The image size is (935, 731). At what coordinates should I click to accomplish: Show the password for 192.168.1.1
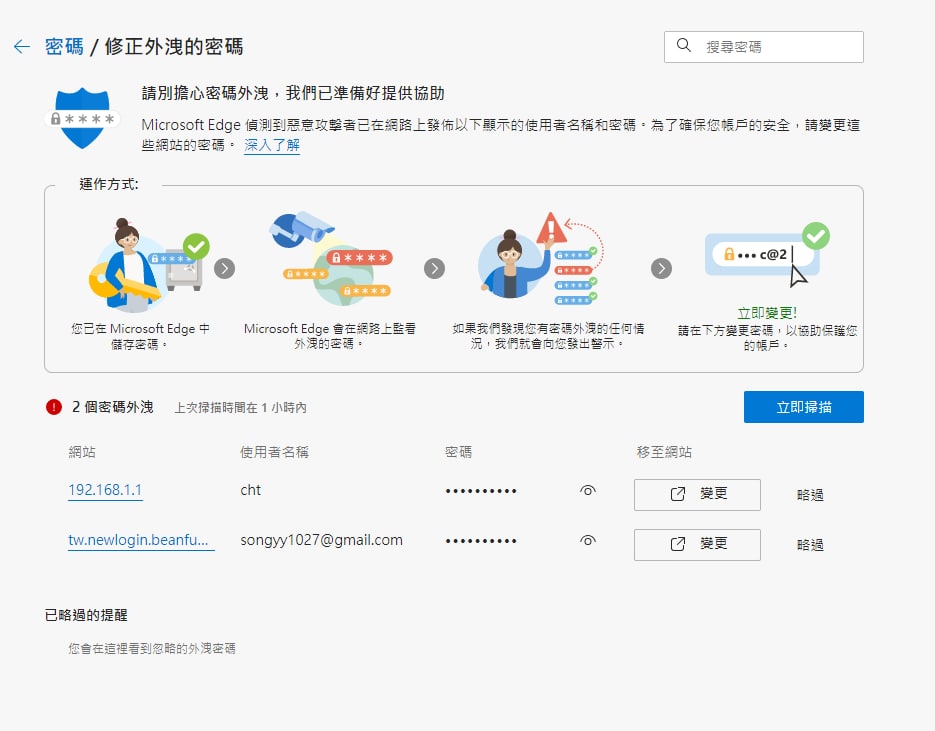tap(588, 491)
